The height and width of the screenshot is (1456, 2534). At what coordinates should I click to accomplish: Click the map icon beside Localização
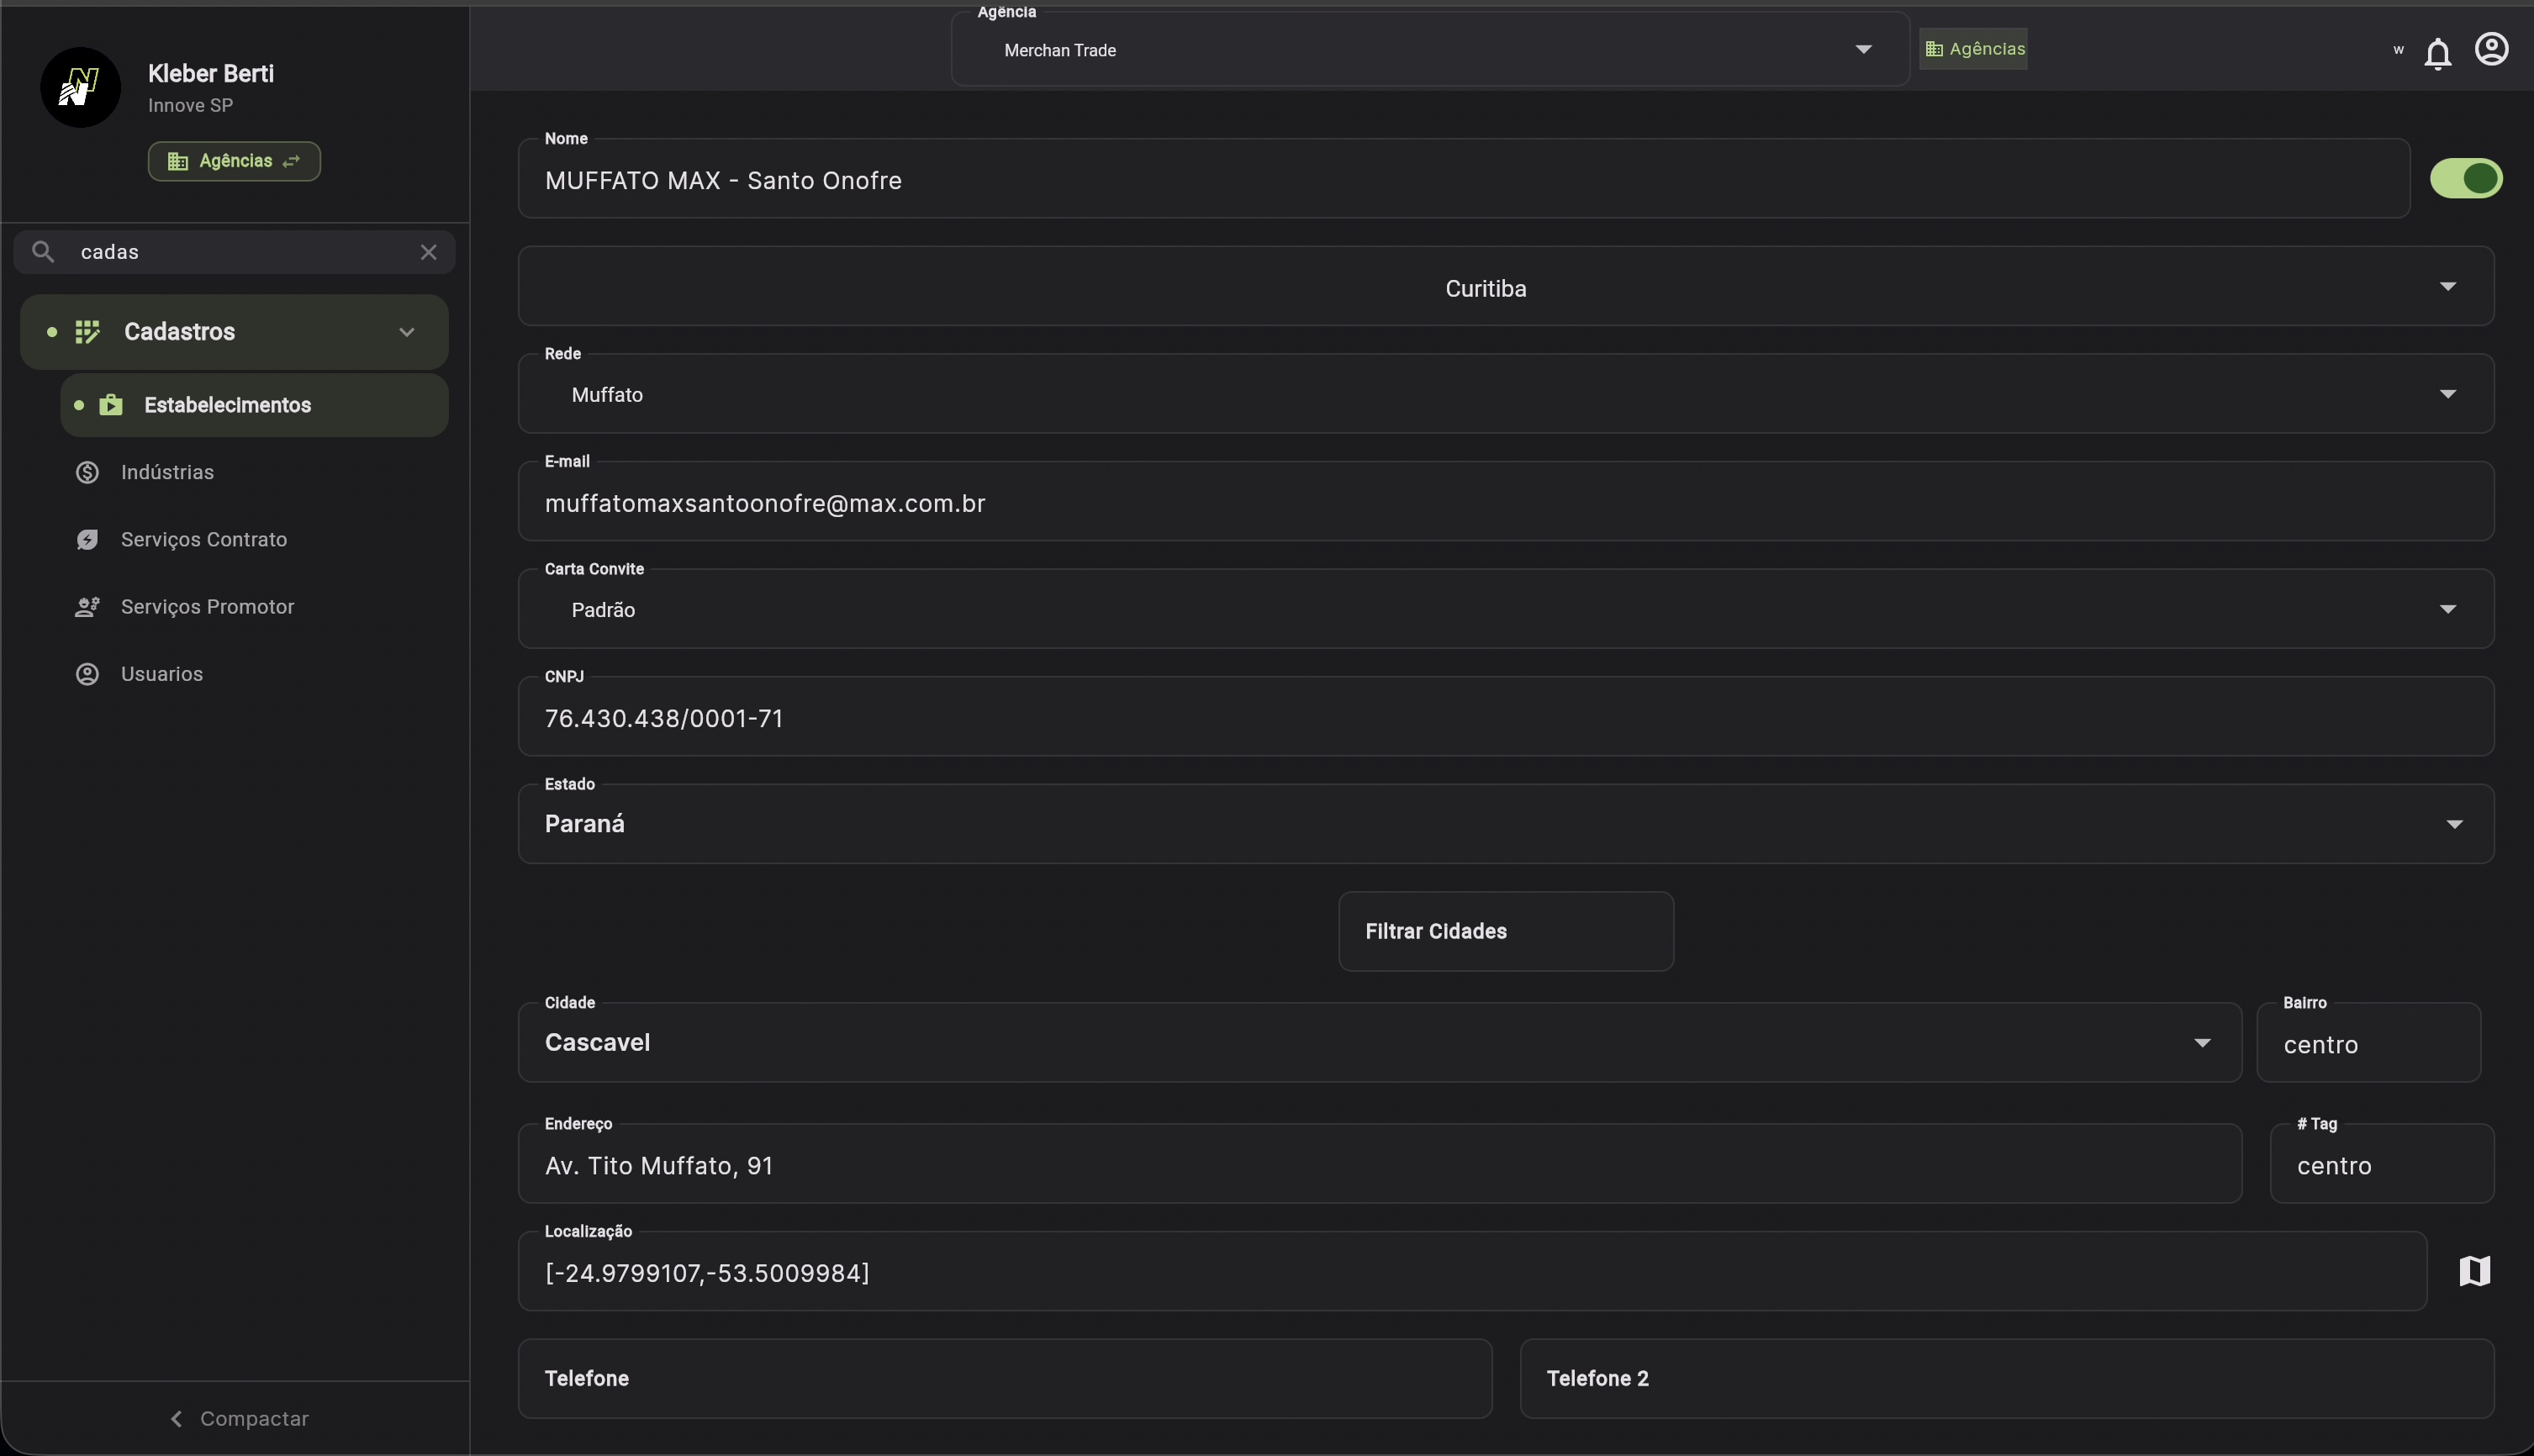coord(2474,1271)
